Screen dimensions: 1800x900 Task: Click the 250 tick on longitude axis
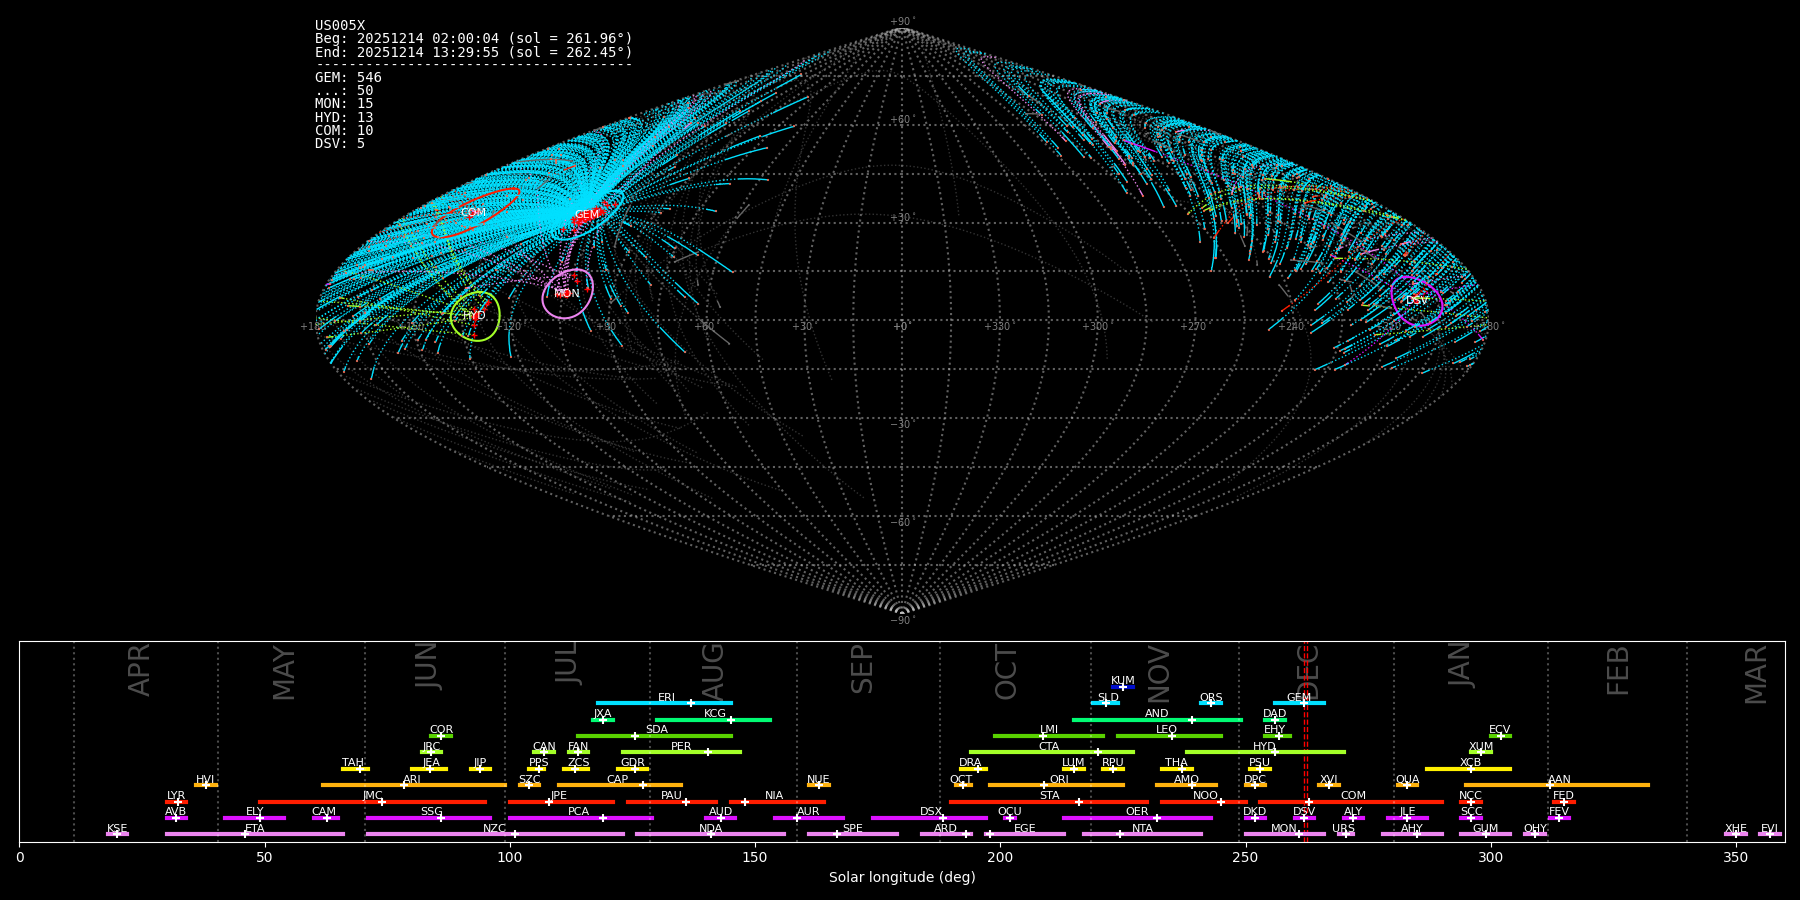[1245, 858]
